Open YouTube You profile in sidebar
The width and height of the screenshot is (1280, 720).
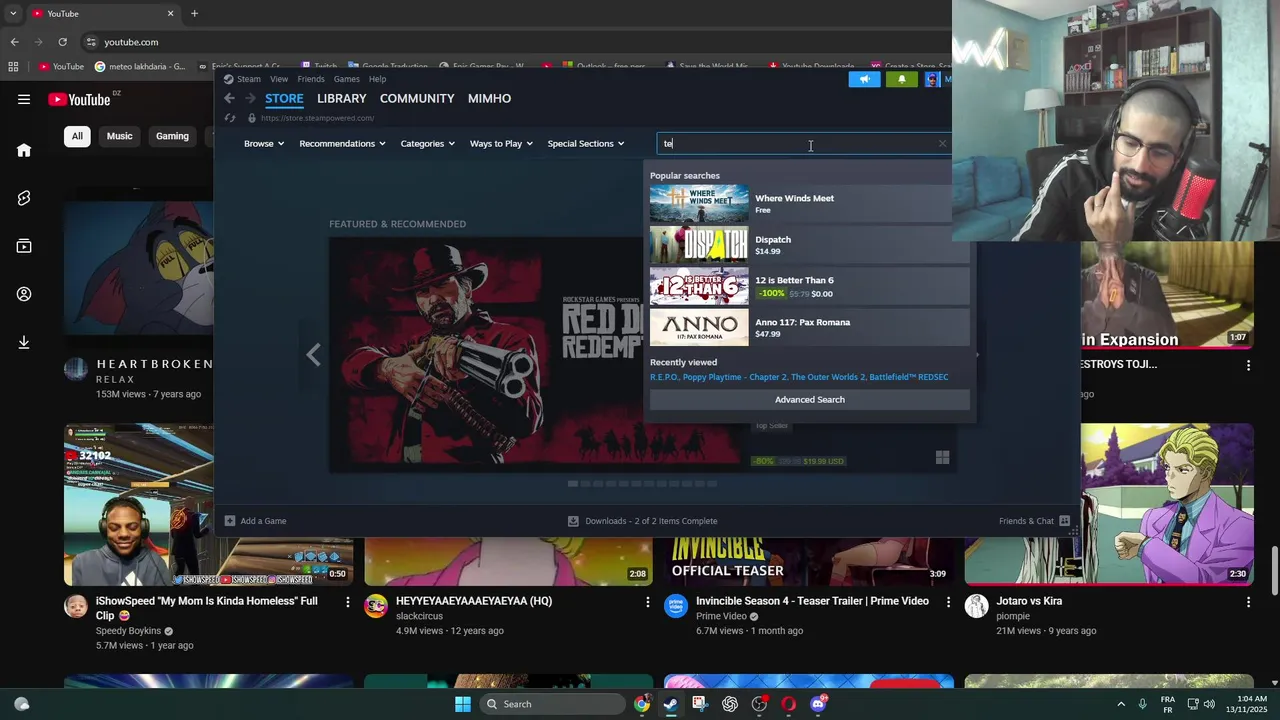24,294
